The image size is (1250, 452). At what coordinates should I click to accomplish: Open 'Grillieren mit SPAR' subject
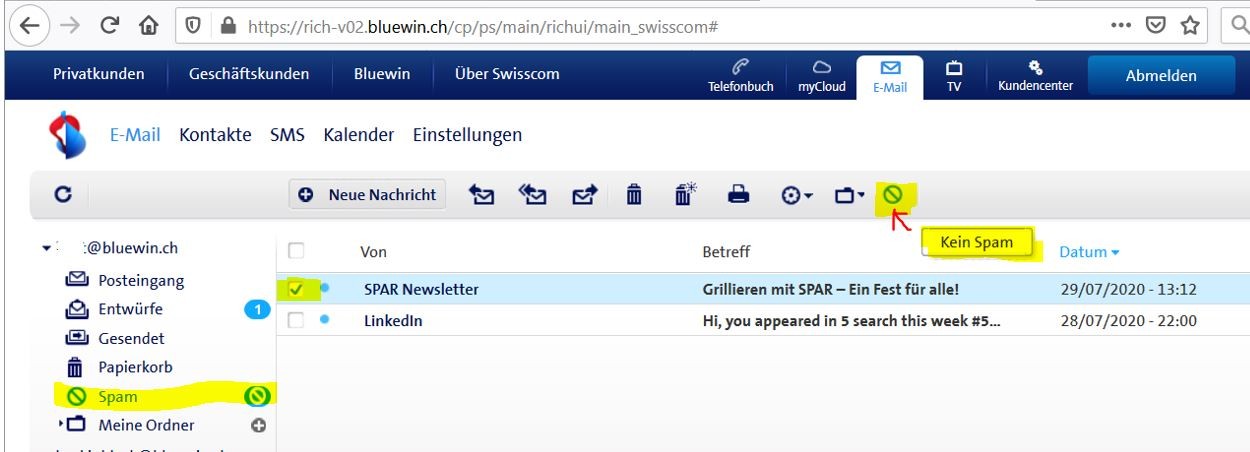coord(831,290)
